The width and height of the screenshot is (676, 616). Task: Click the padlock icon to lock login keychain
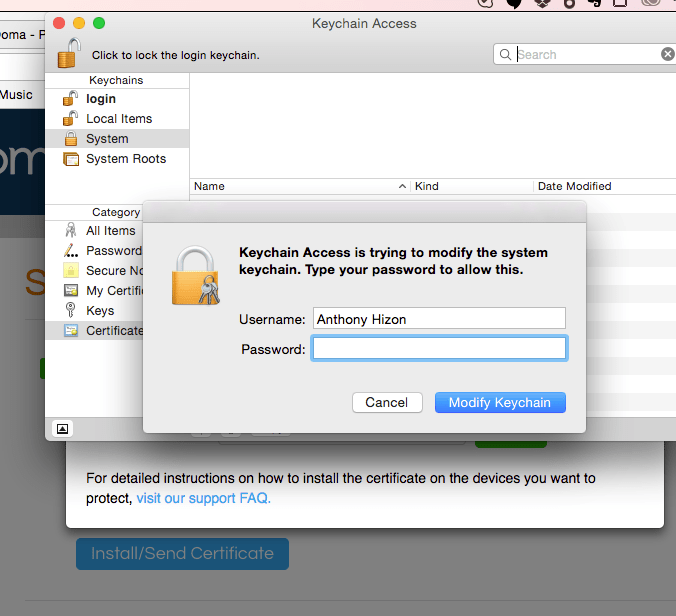coord(69,53)
